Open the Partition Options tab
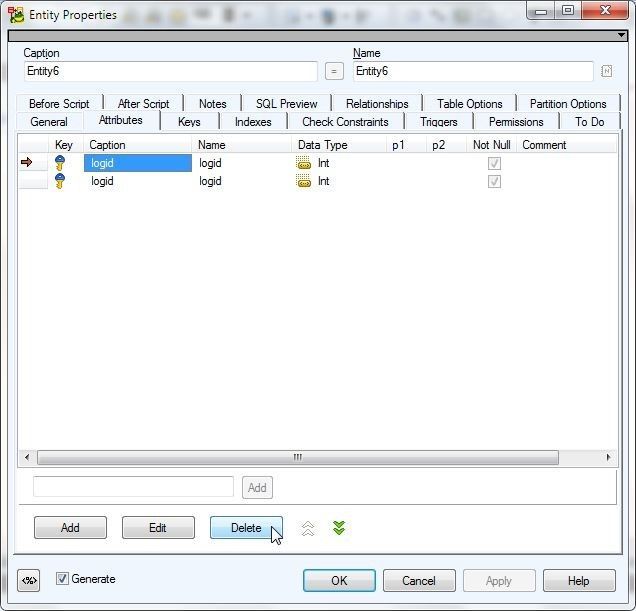The width and height of the screenshot is (636, 611). pyautogui.click(x=568, y=103)
